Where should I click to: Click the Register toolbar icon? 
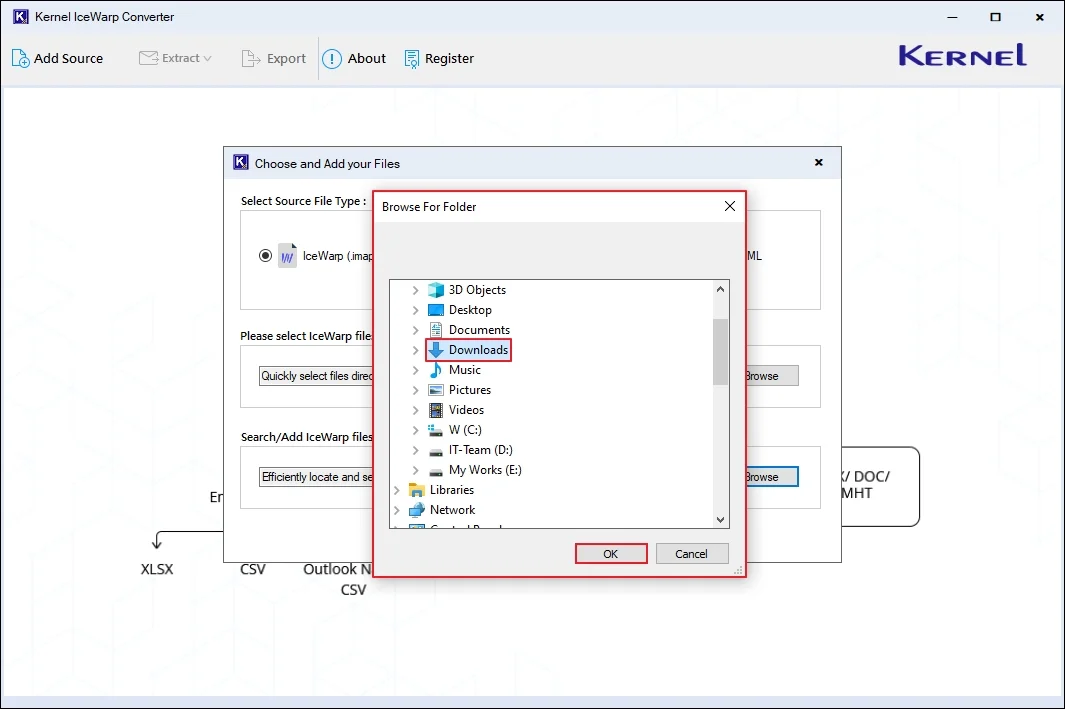pos(412,59)
